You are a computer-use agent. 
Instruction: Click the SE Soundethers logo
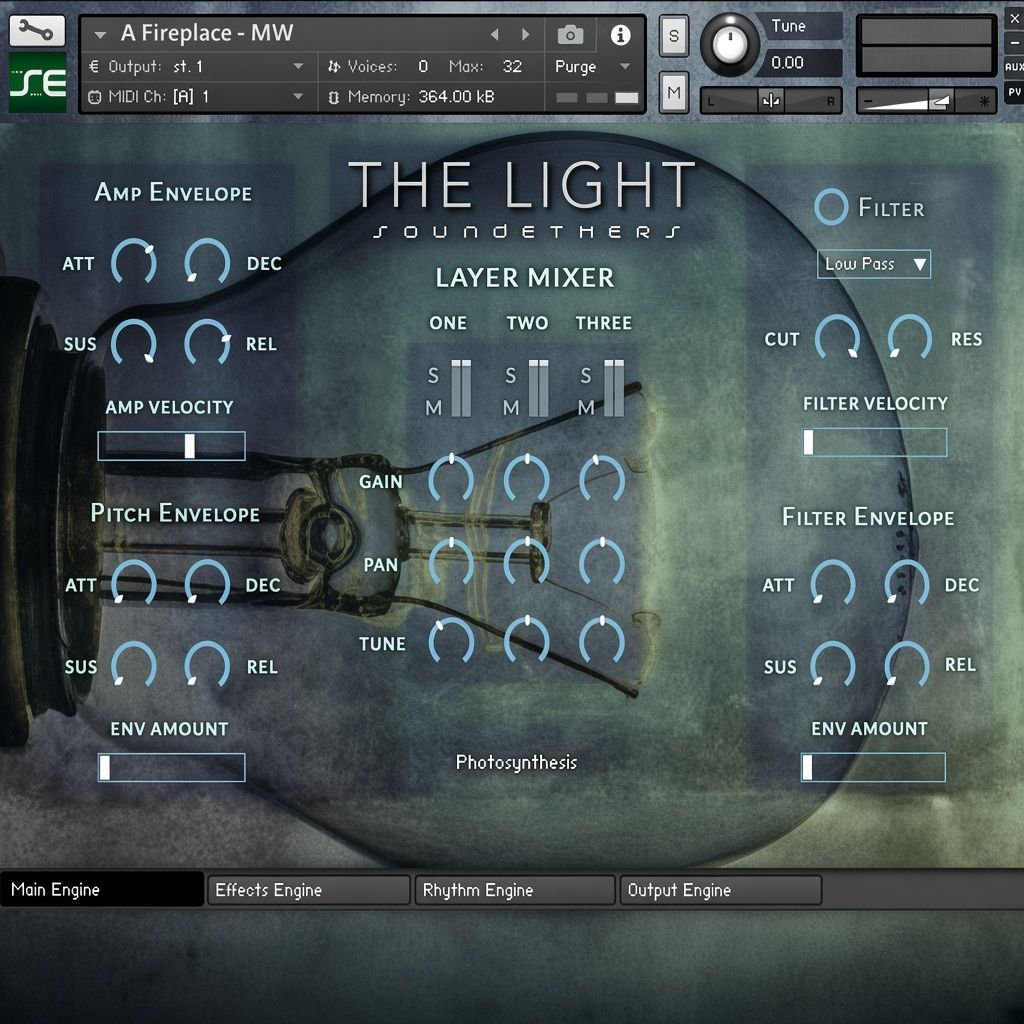point(37,82)
